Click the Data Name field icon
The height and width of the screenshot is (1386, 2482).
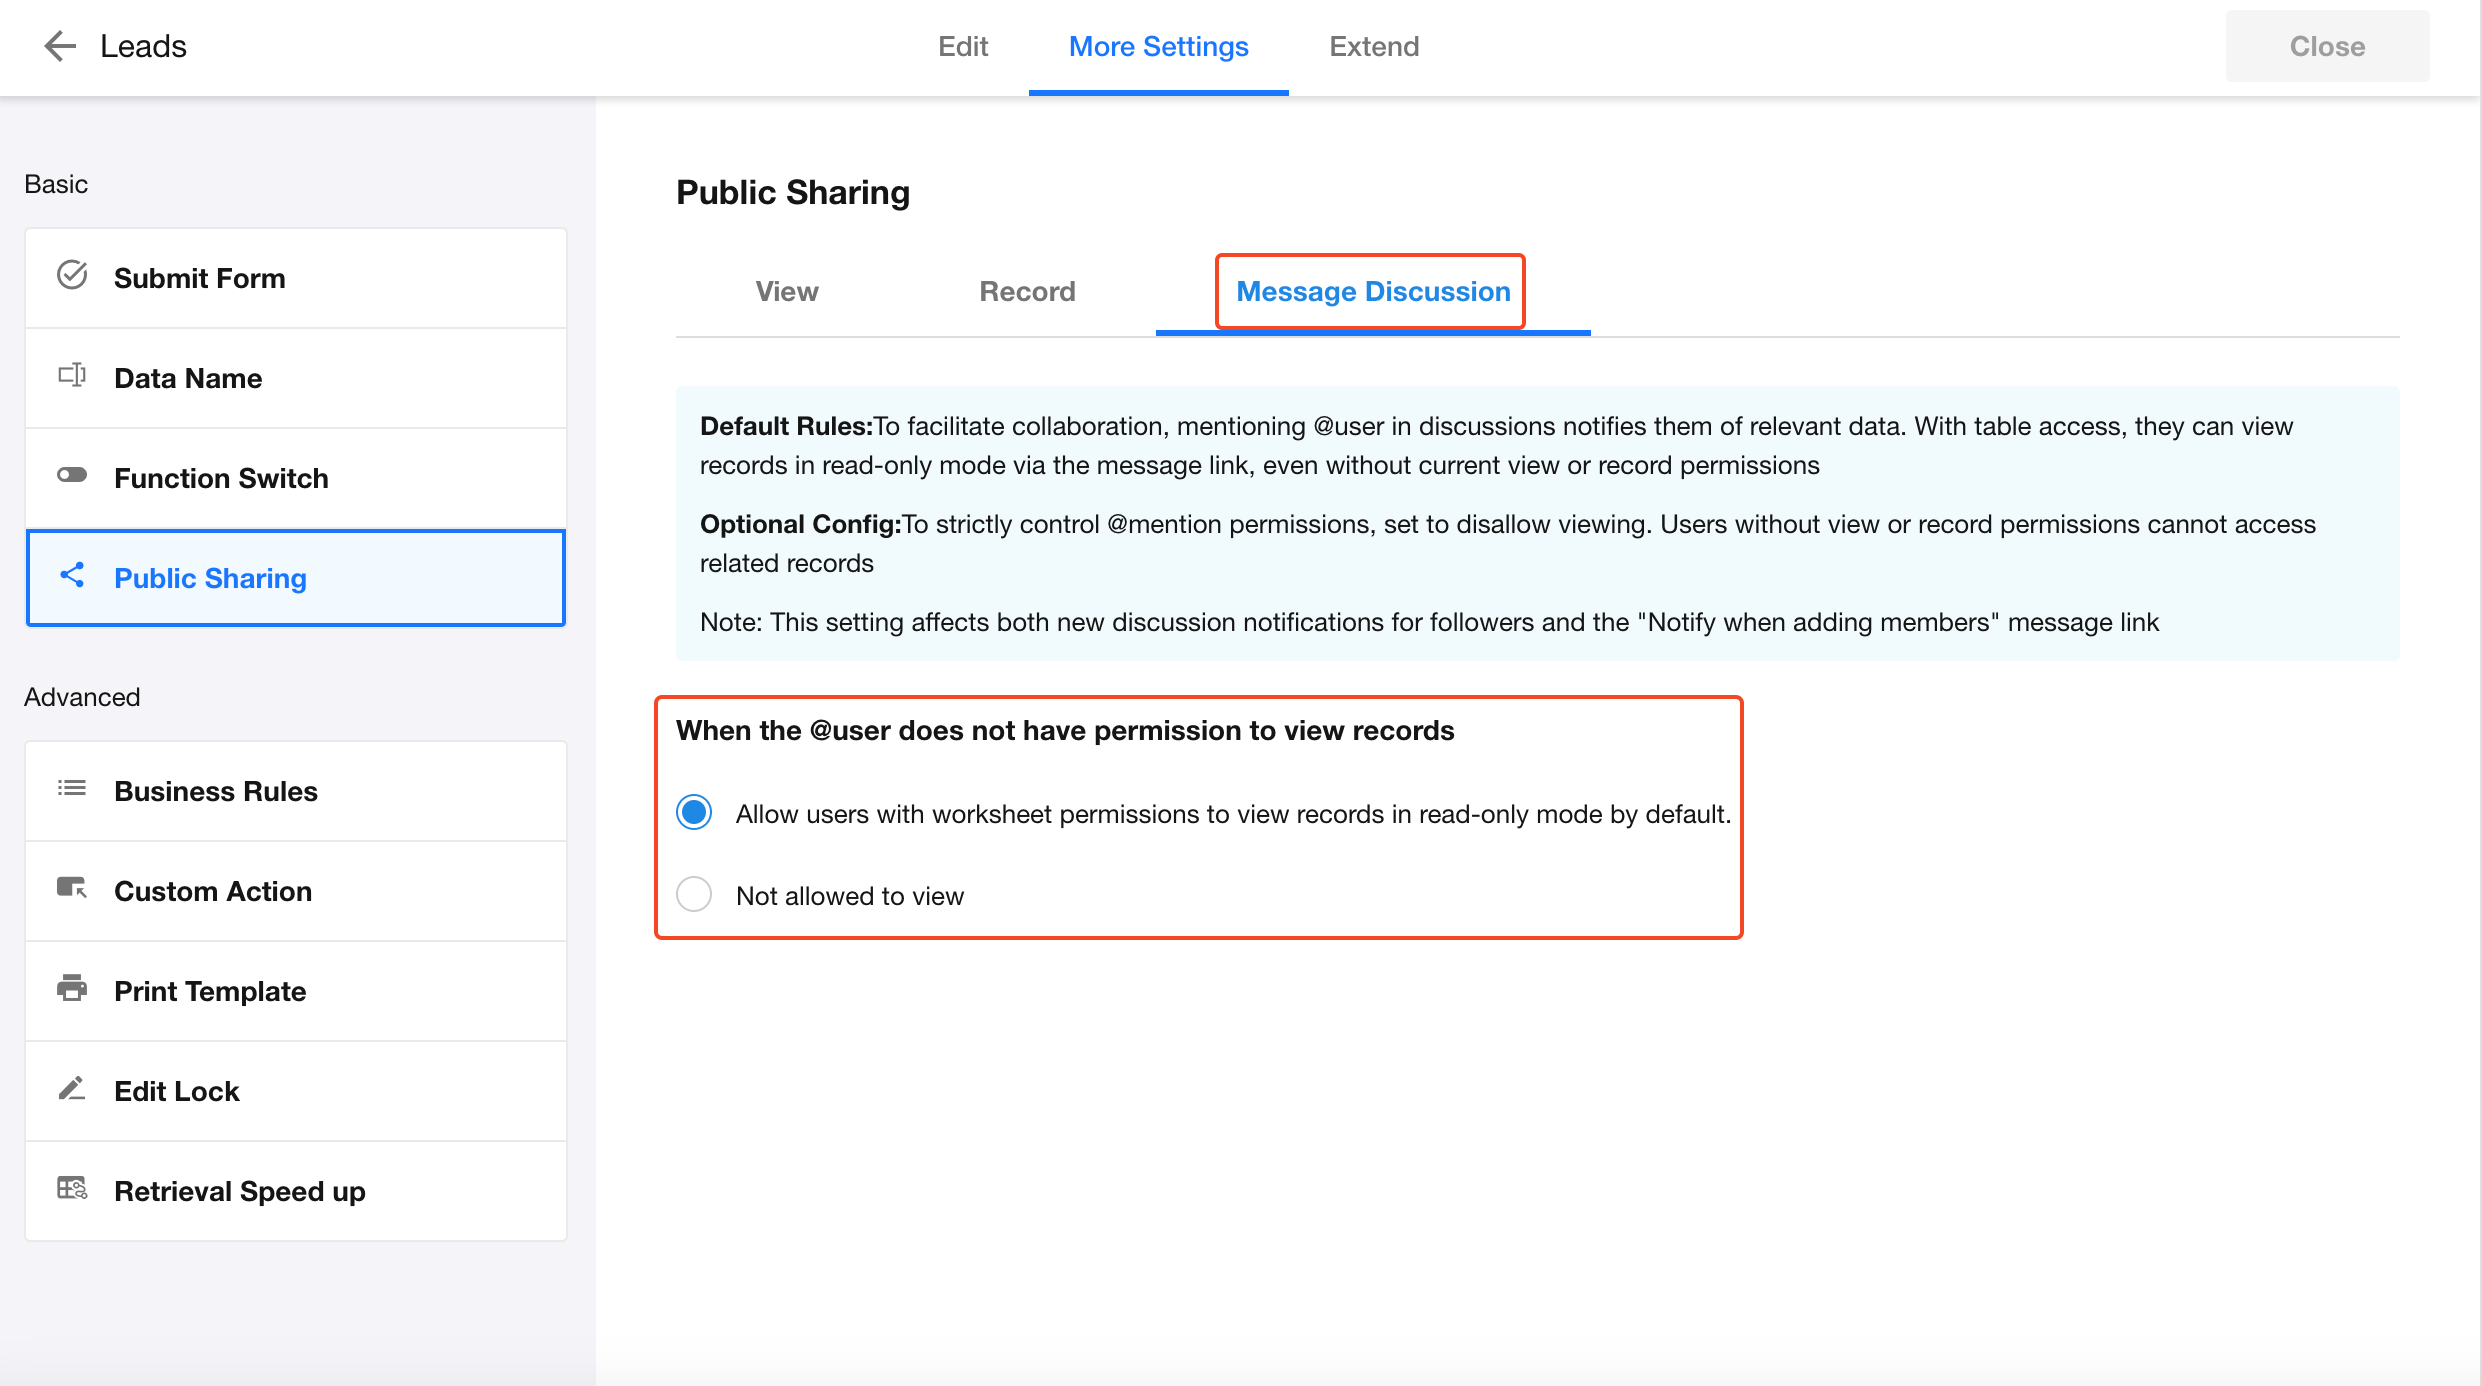(72, 376)
